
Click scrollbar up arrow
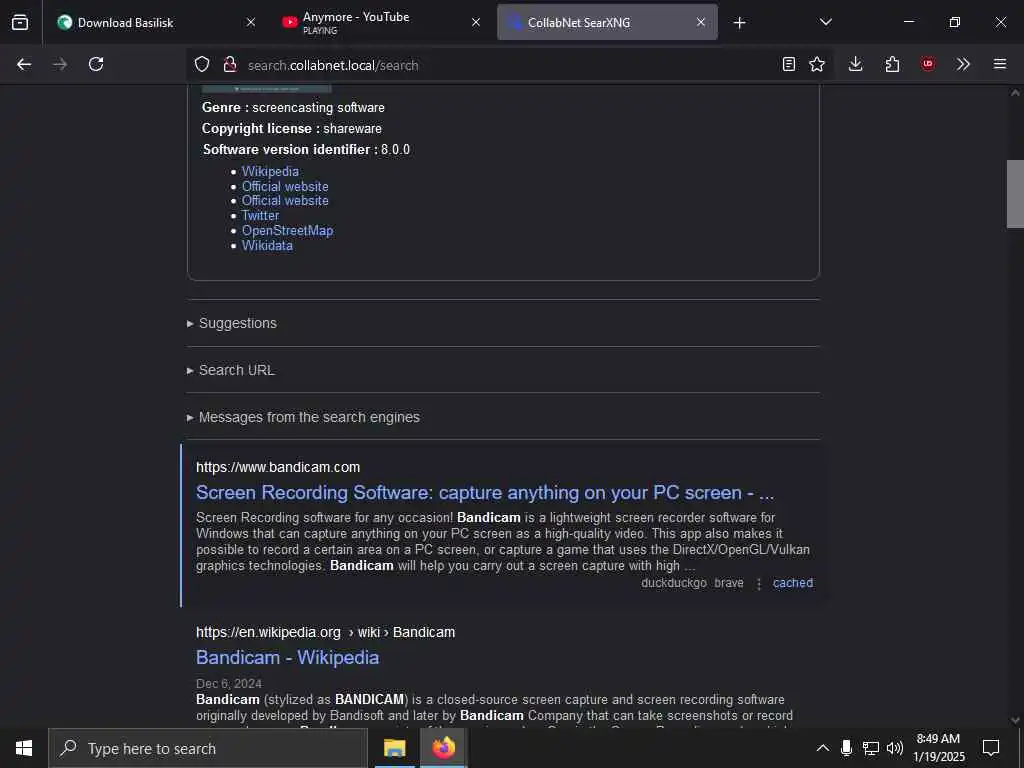[1015, 93]
